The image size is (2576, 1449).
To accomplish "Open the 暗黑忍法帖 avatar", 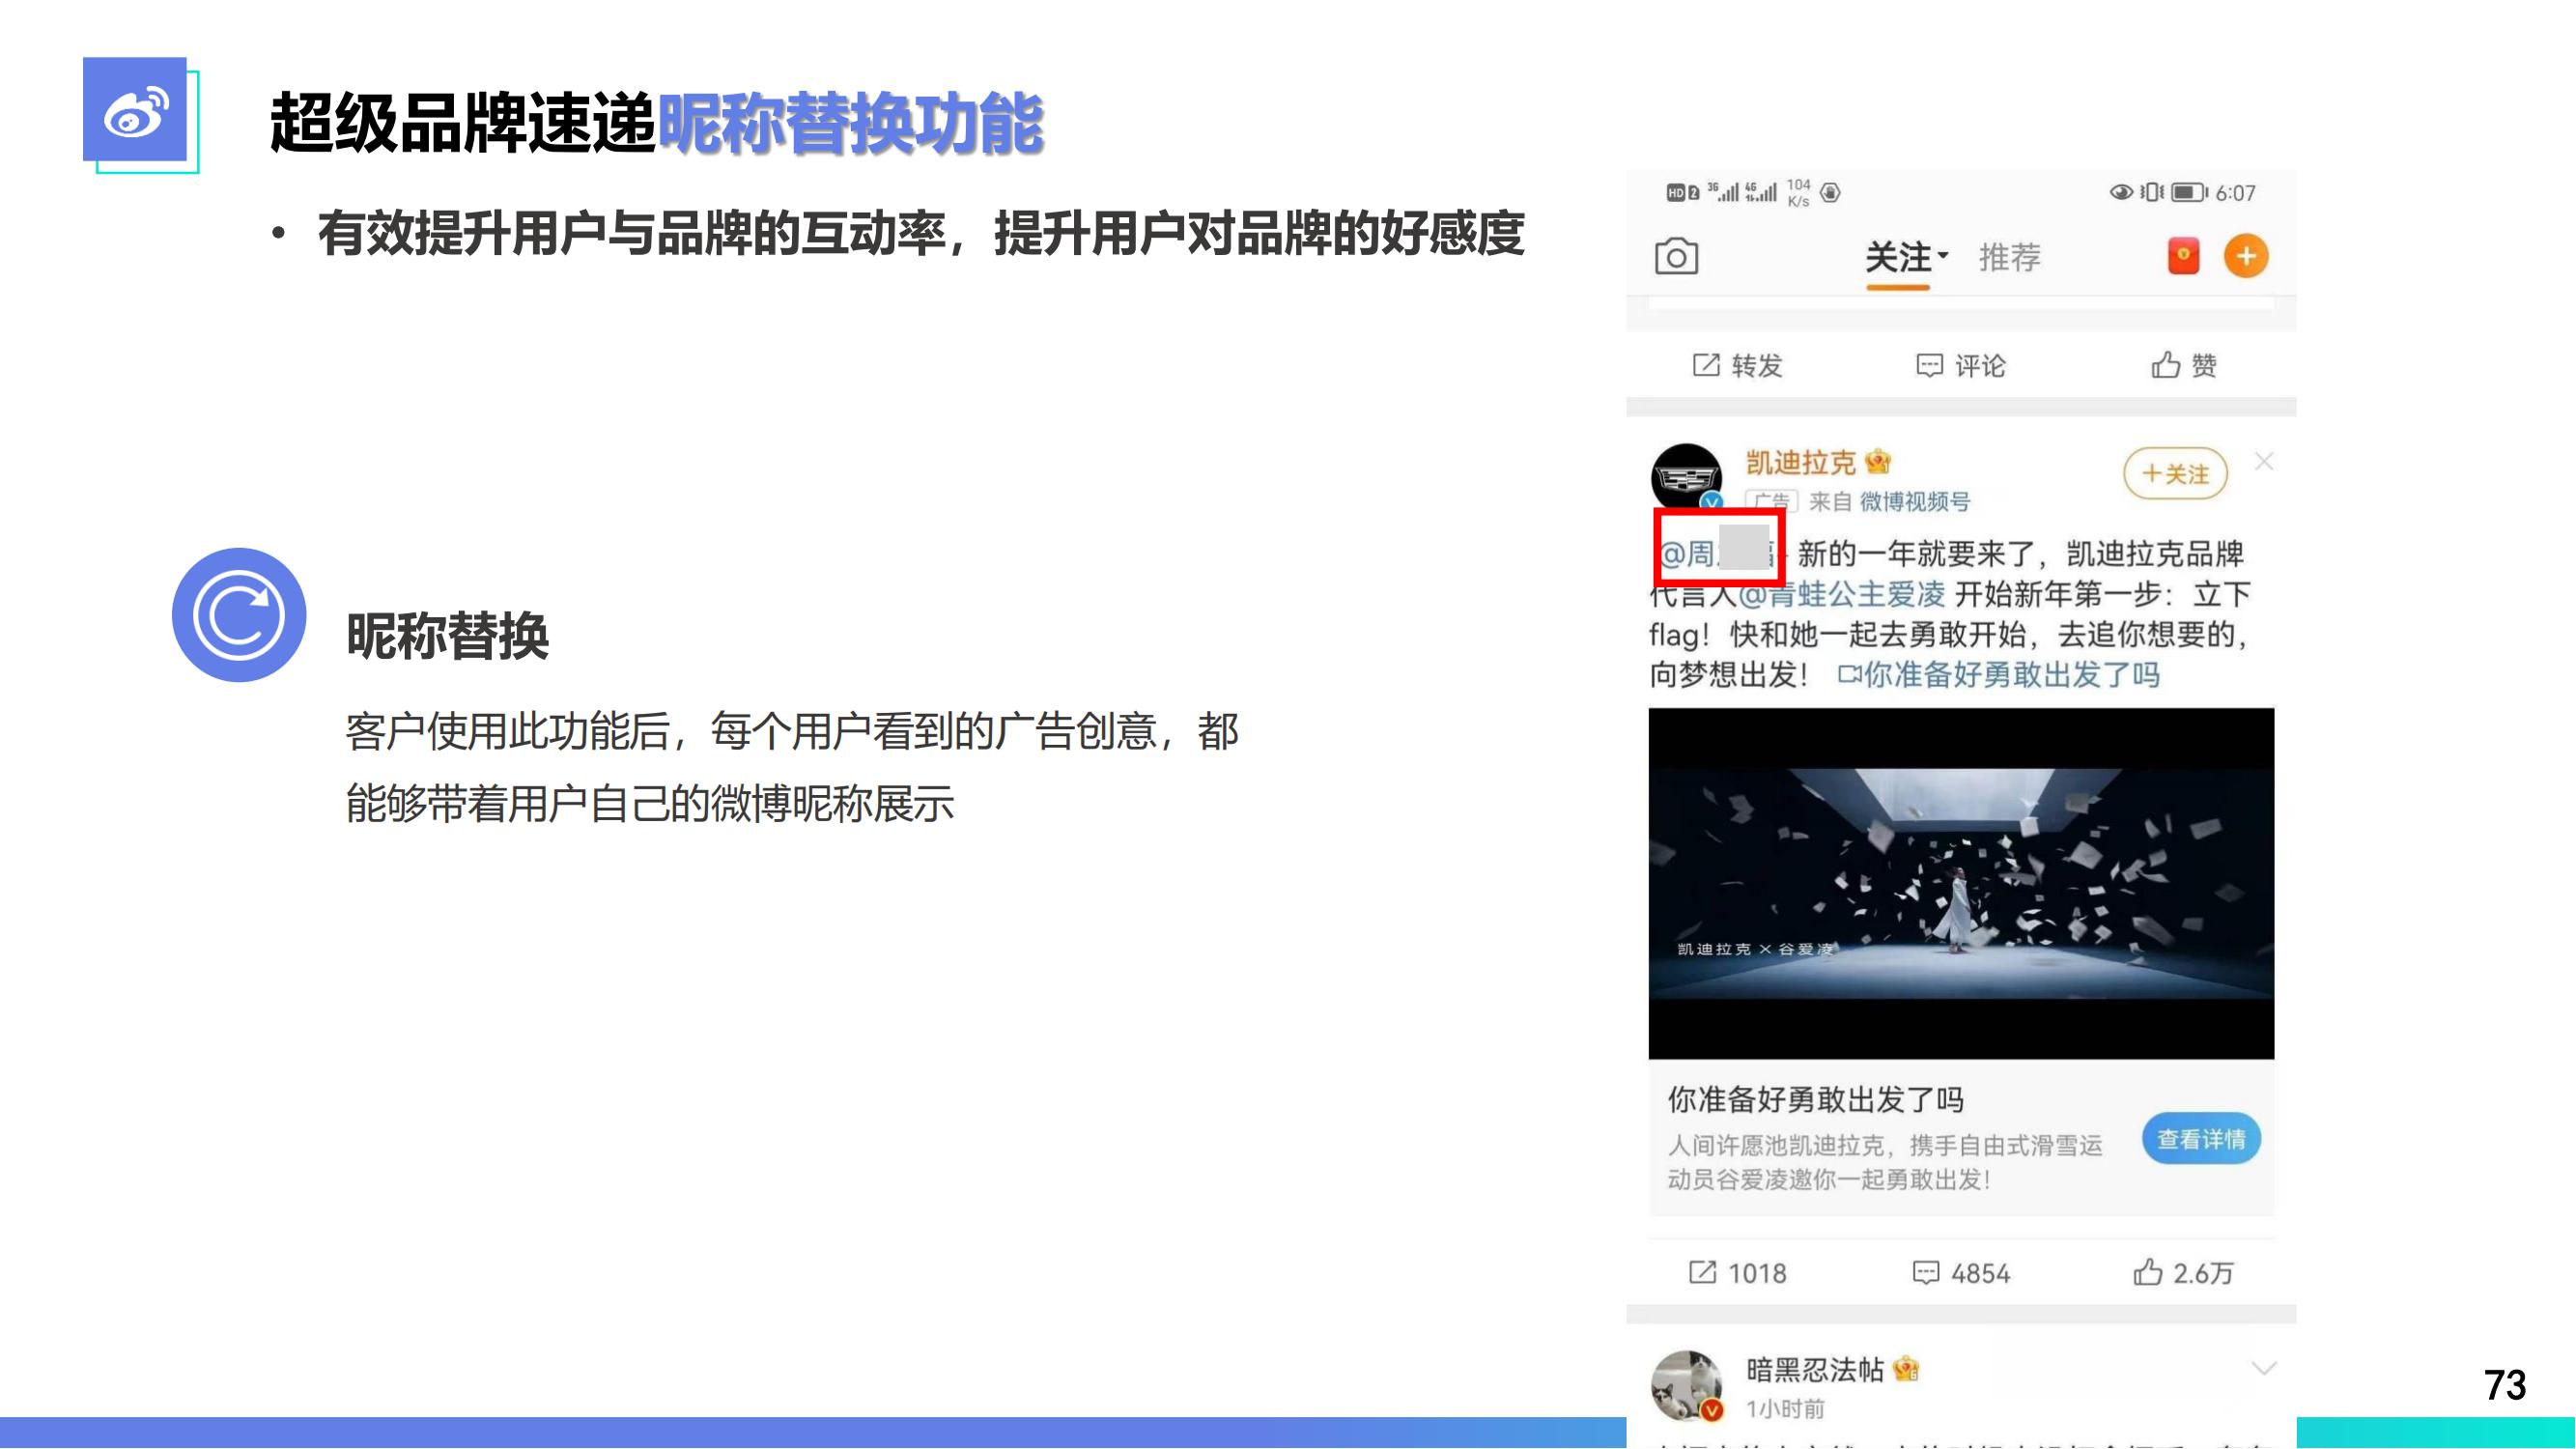I will [x=1687, y=1386].
